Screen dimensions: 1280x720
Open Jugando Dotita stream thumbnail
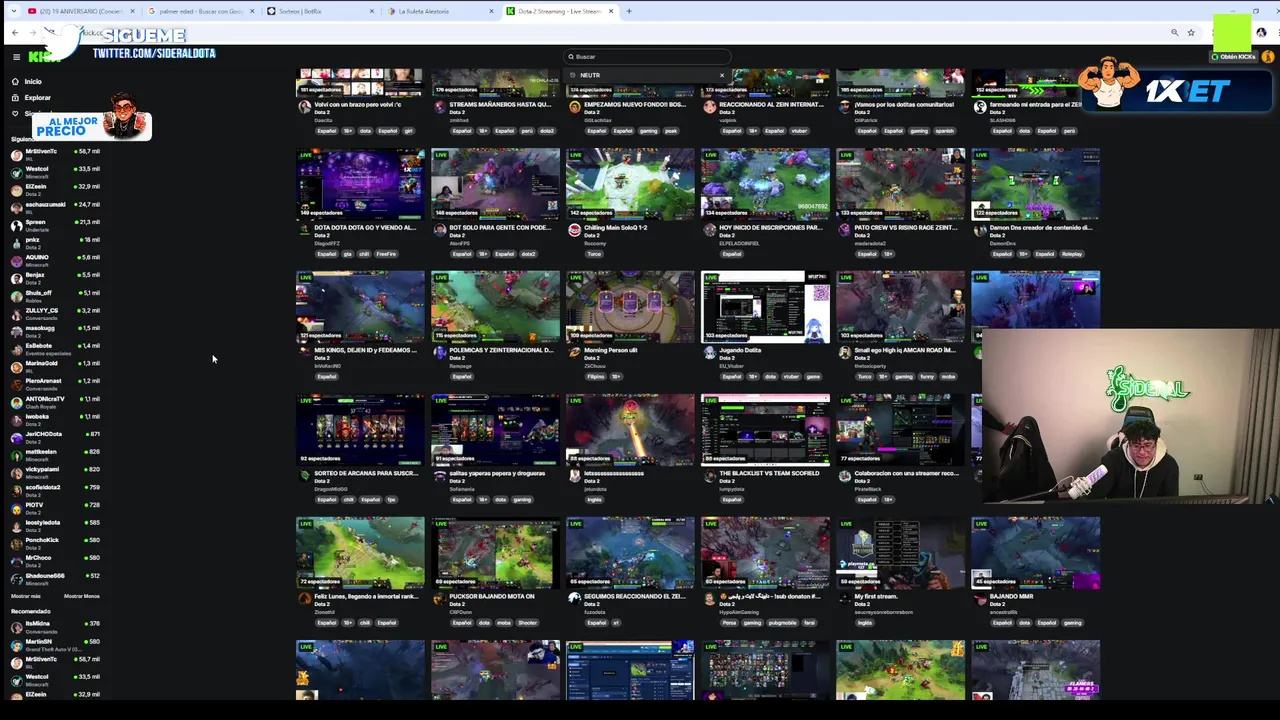coord(765,307)
